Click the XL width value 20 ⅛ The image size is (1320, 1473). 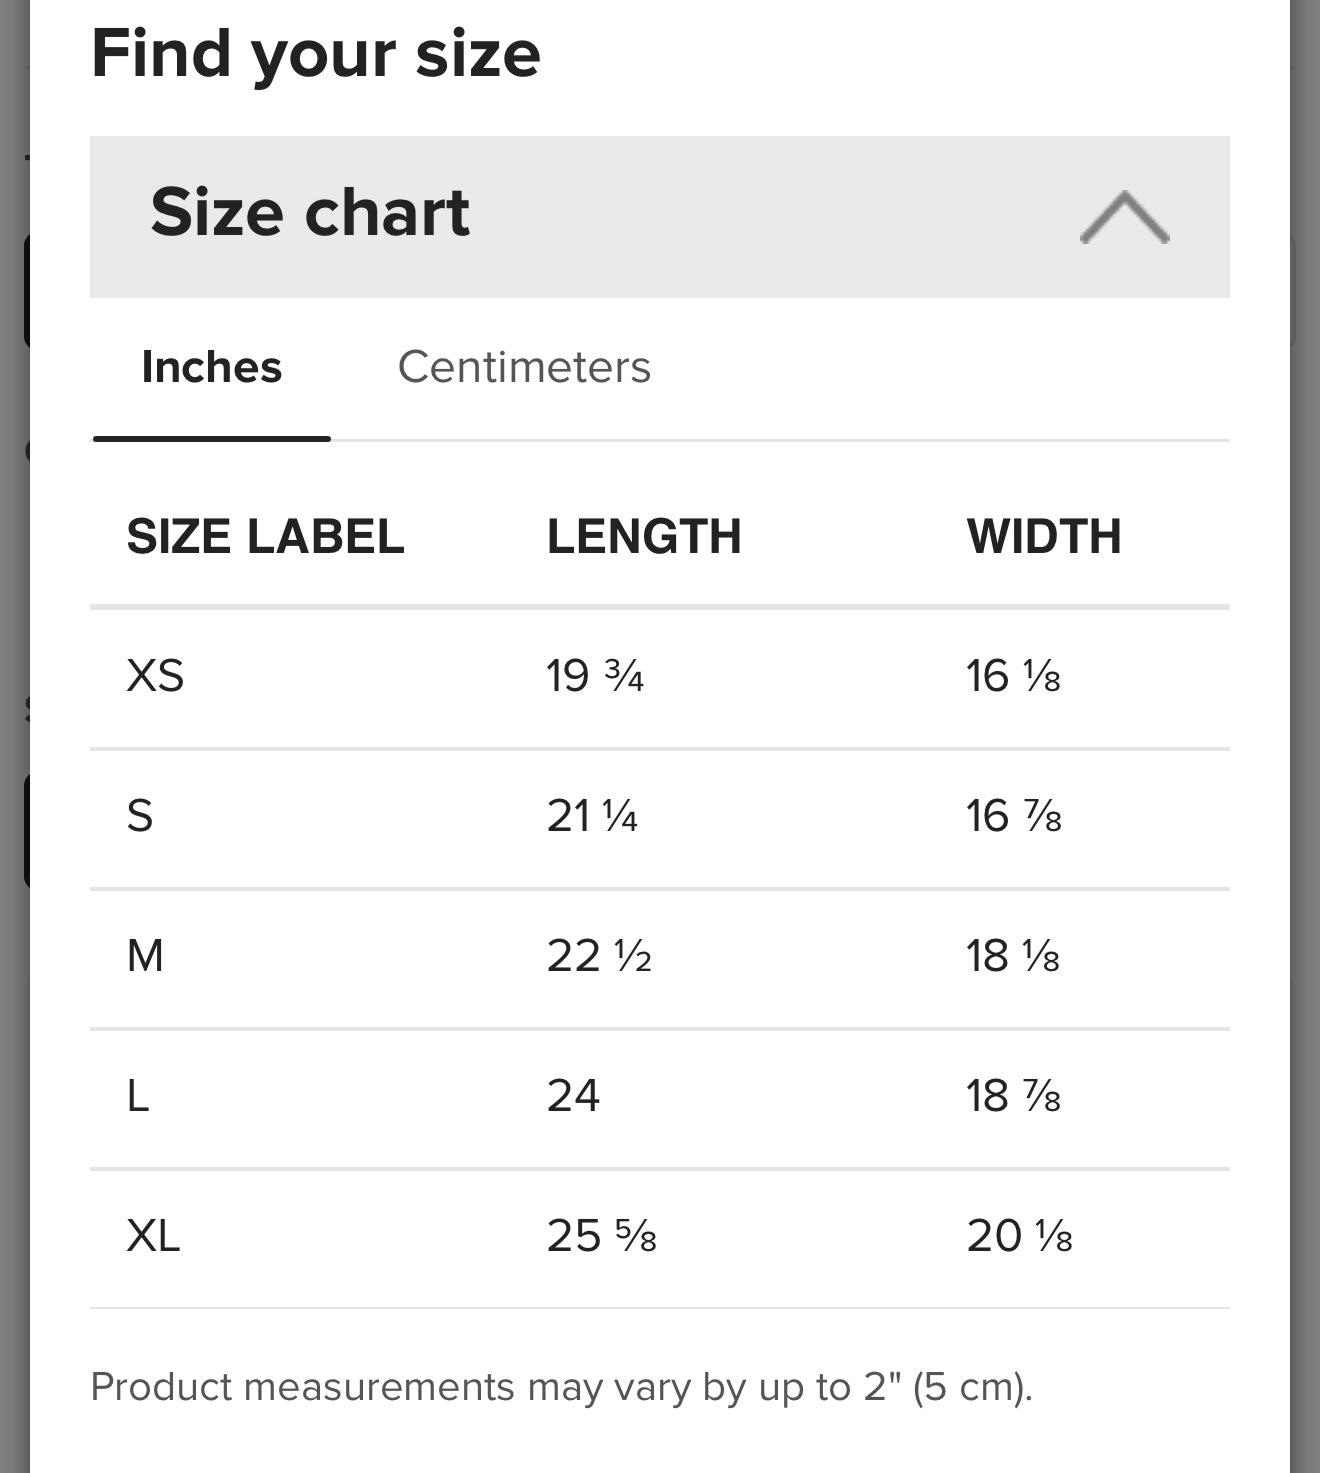tap(1019, 1236)
